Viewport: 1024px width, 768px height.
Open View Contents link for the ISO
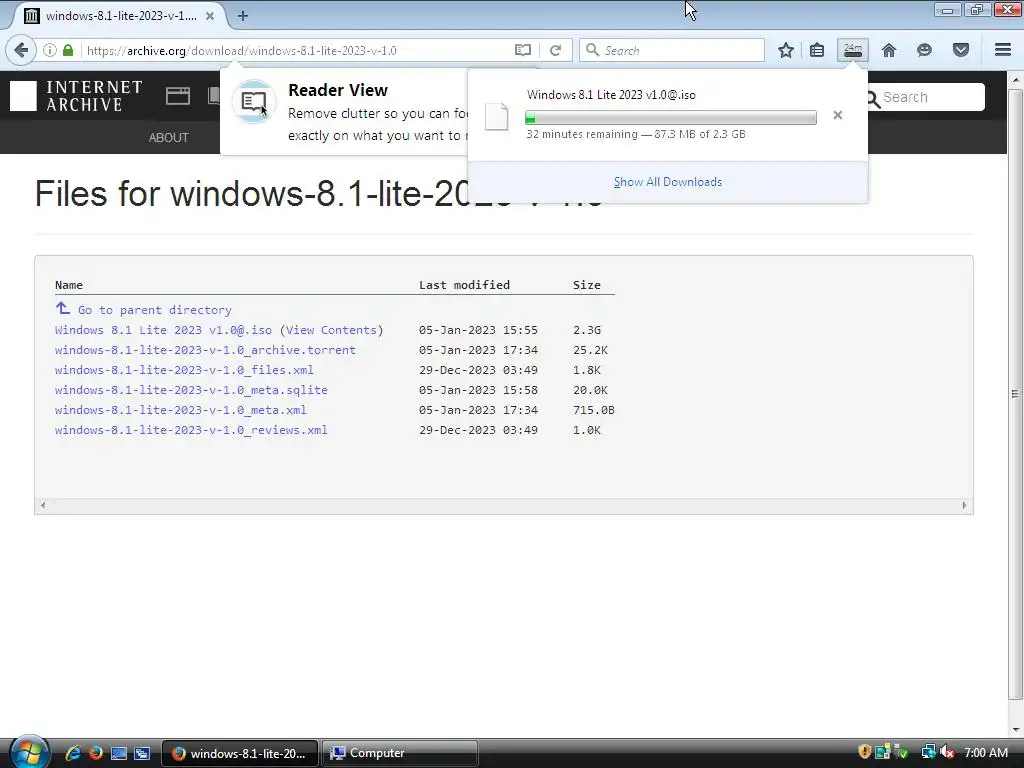[332, 330]
